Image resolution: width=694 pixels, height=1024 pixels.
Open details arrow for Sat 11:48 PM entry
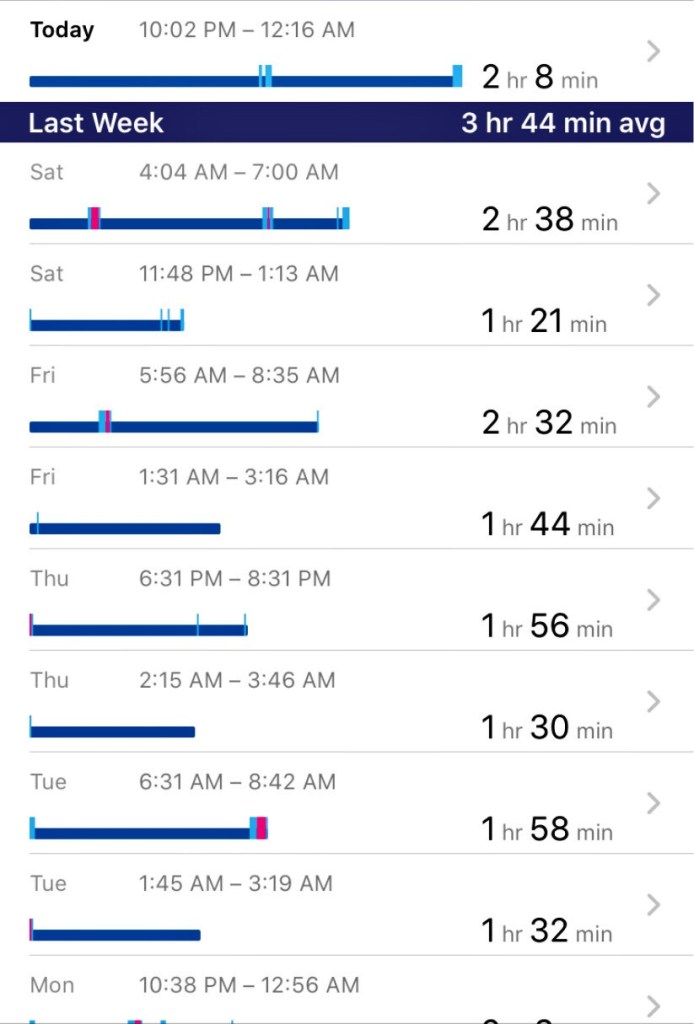pyautogui.click(x=653, y=295)
